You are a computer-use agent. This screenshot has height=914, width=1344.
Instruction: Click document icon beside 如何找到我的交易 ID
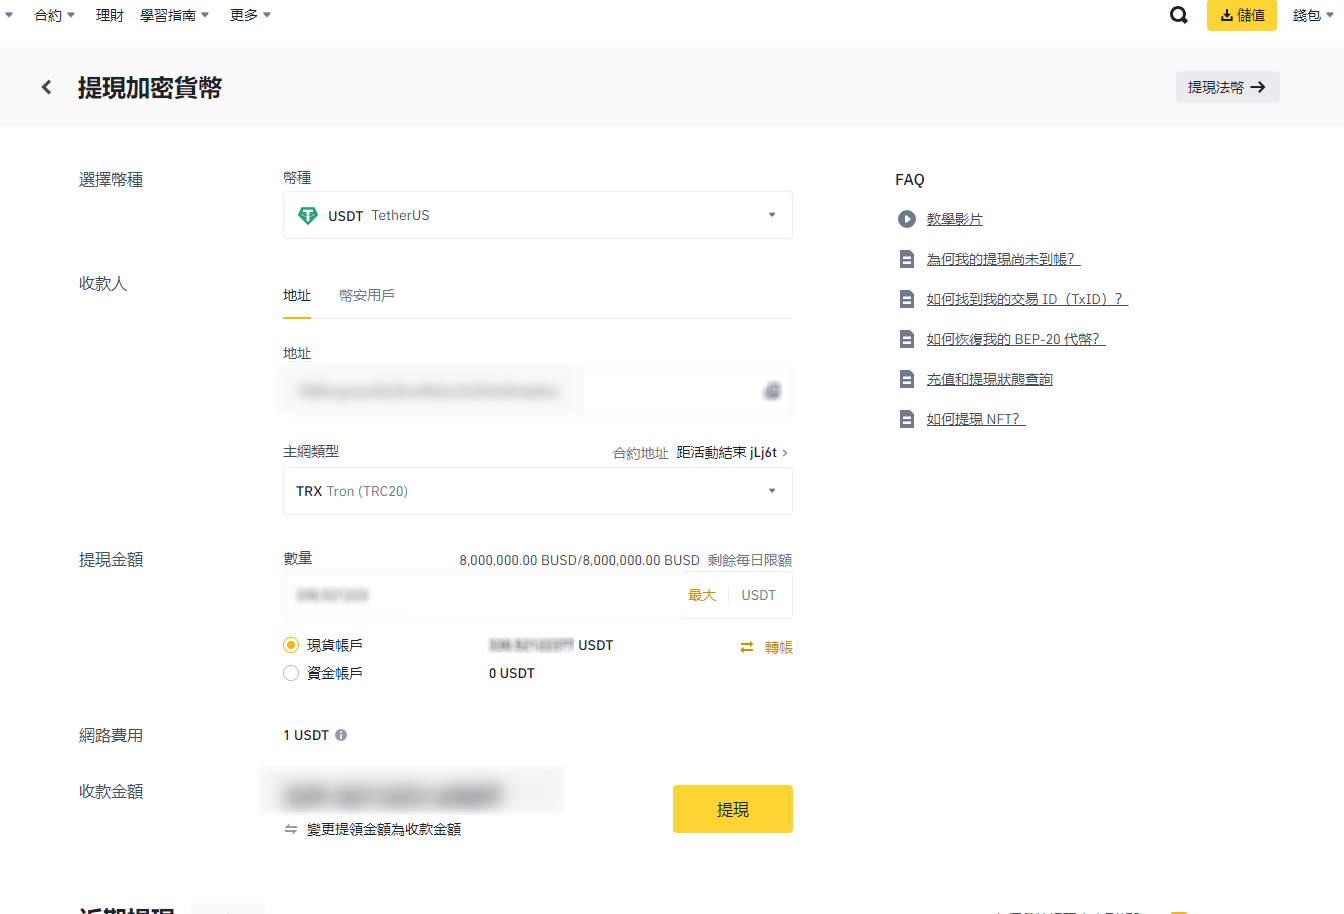click(x=907, y=299)
